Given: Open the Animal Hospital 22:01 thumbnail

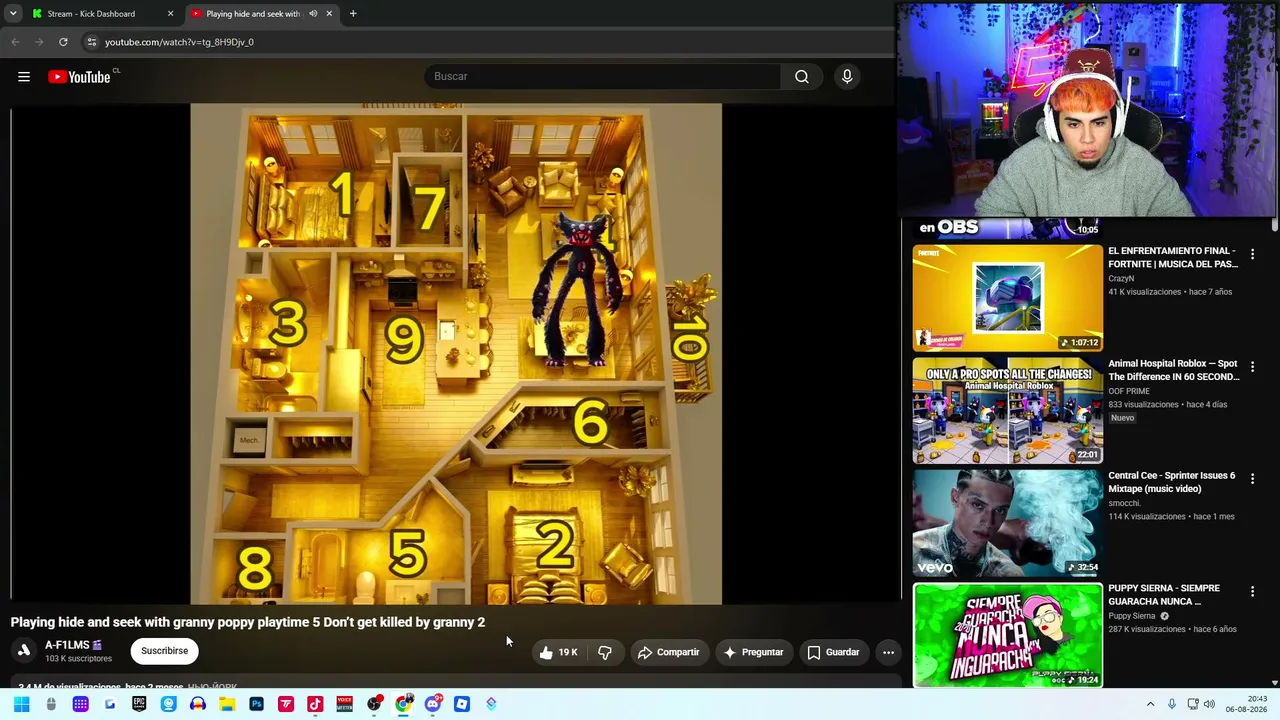Looking at the screenshot, I should [1007, 410].
